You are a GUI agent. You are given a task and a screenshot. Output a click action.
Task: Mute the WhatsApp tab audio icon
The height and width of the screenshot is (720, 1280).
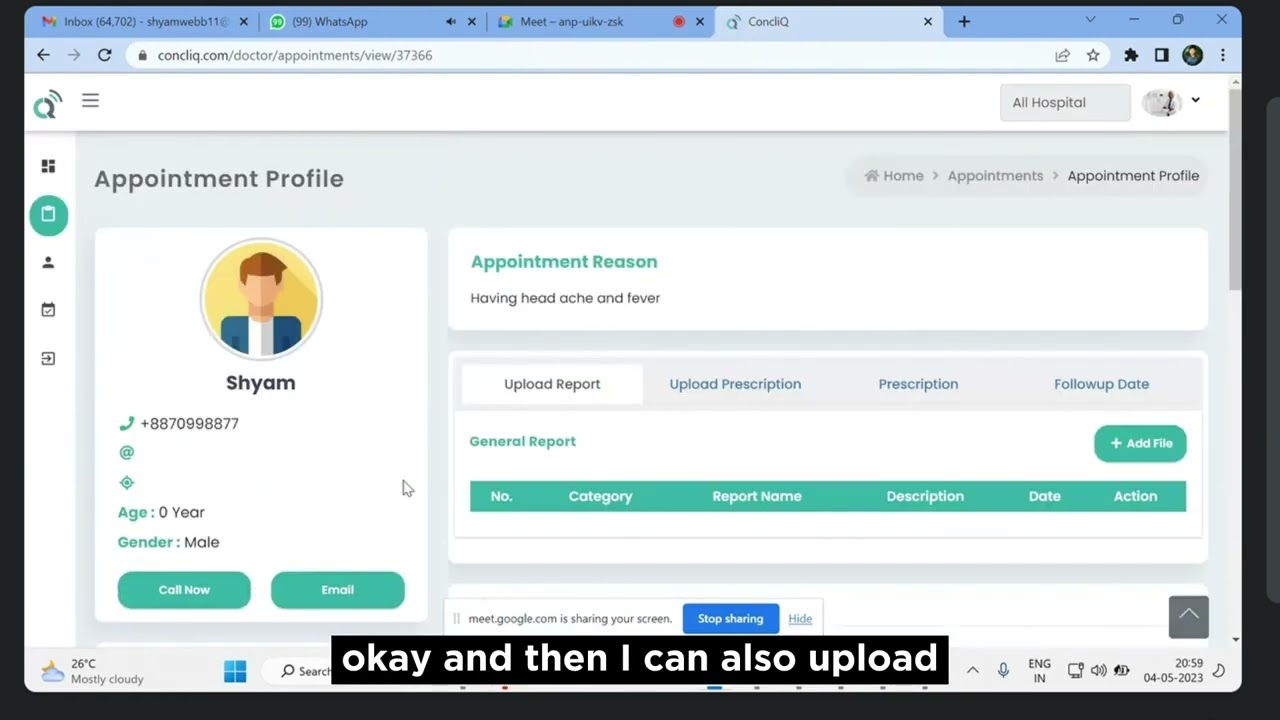pos(450,21)
